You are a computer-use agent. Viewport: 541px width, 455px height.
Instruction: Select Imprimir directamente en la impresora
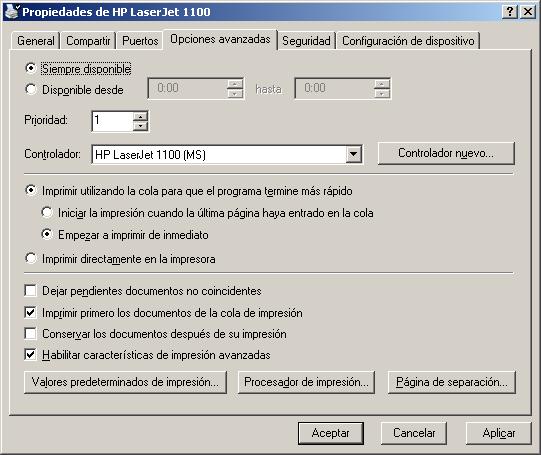[31, 258]
